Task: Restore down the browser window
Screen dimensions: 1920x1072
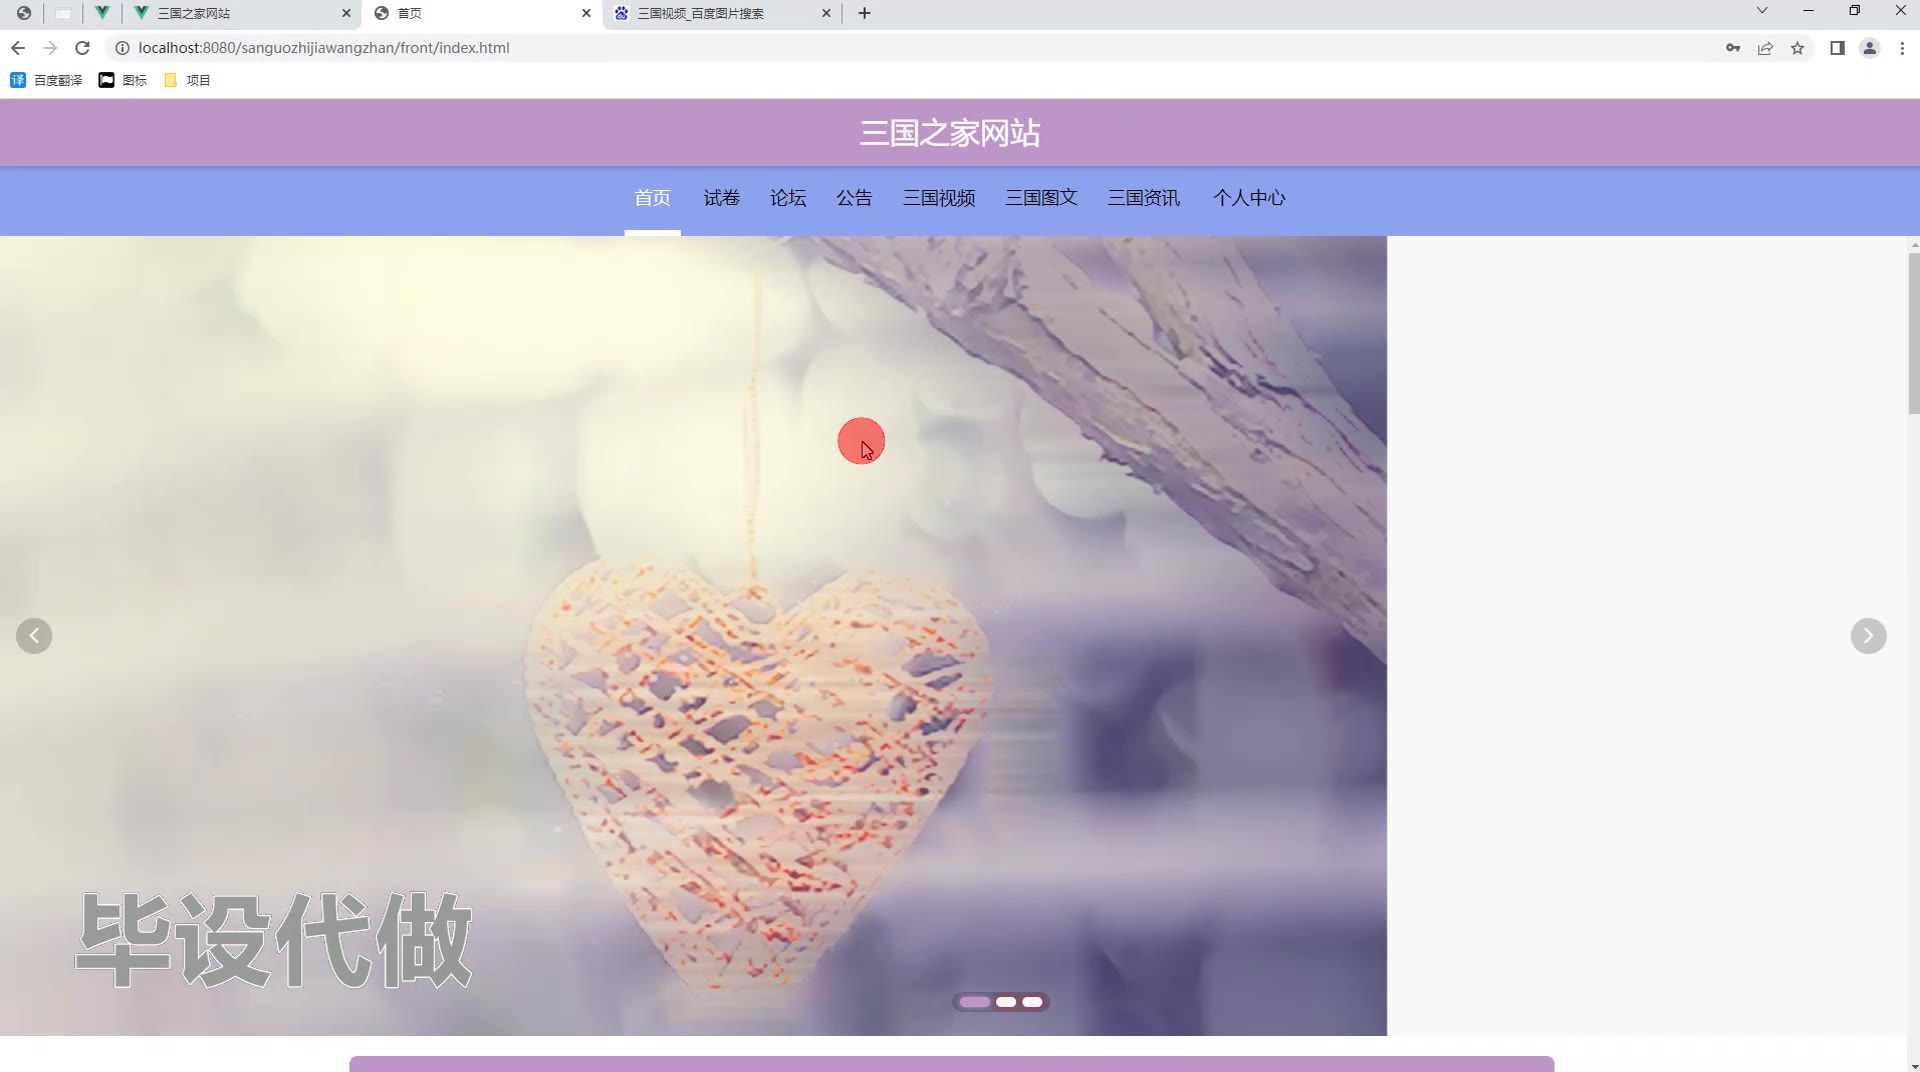Action: click(1854, 11)
